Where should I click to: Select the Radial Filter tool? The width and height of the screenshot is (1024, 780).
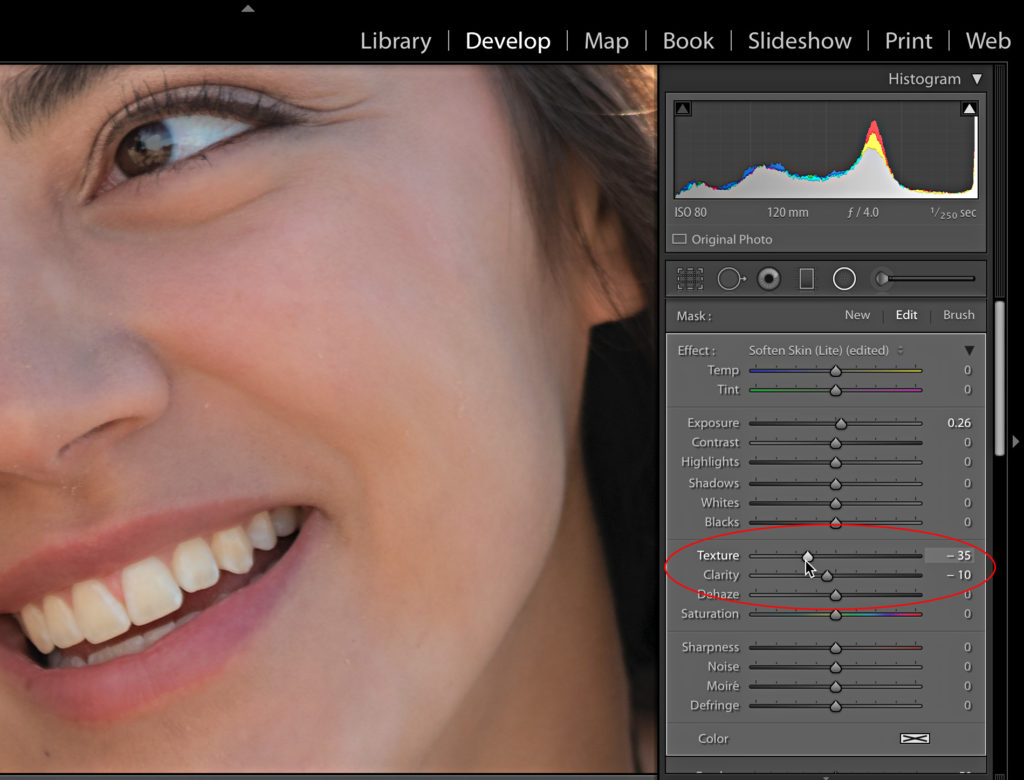pos(844,279)
